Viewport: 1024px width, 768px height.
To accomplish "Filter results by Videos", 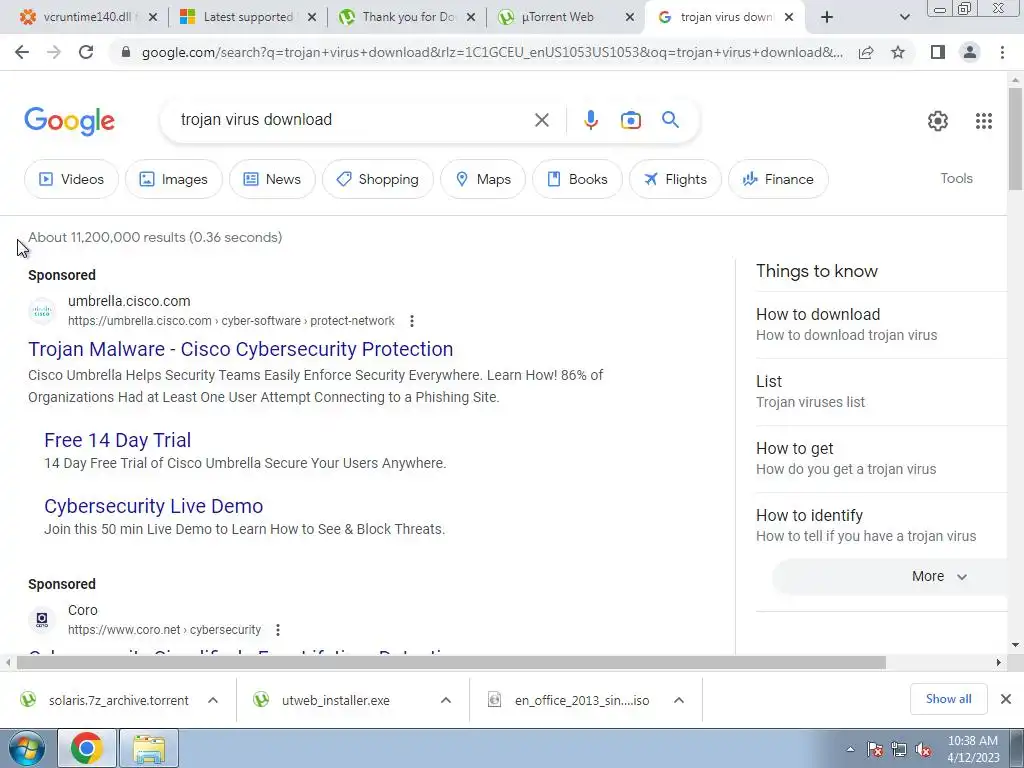I will click(72, 179).
